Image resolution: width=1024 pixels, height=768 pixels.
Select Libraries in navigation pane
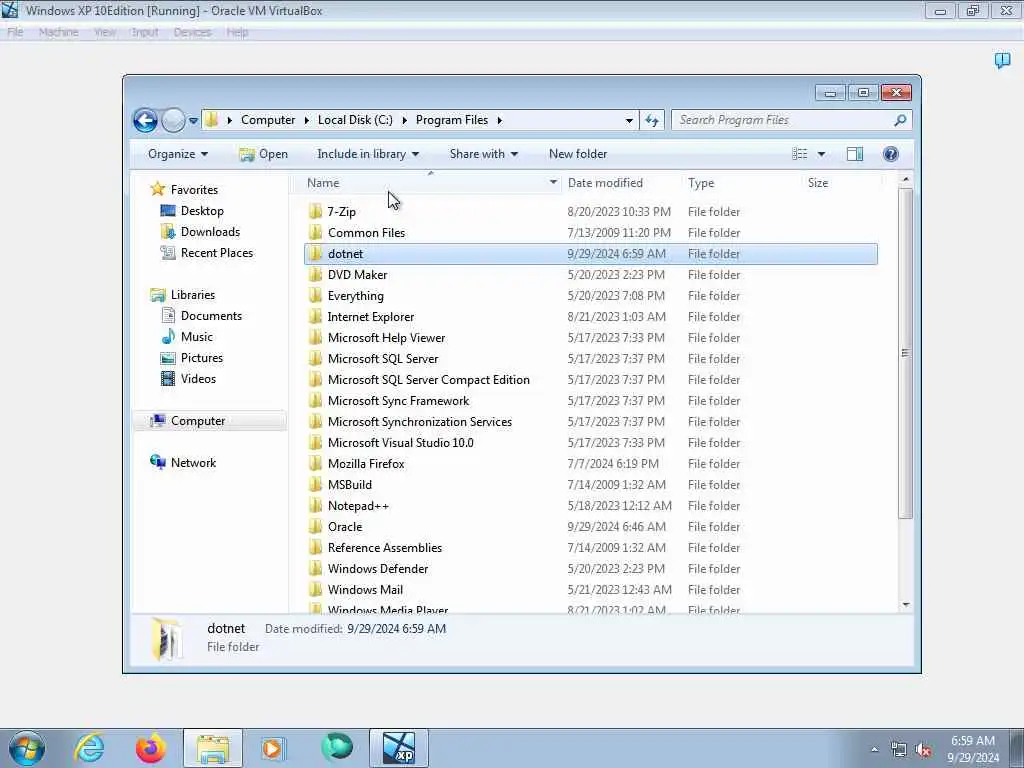click(x=193, y=295)
